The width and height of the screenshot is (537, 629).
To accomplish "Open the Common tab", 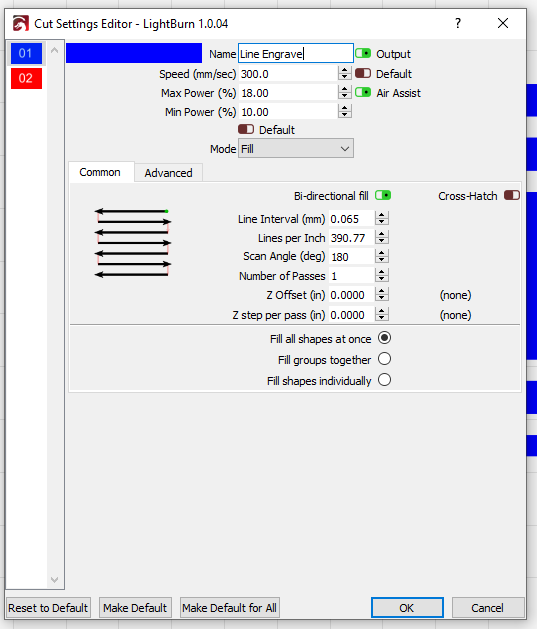I will [100, 172].
